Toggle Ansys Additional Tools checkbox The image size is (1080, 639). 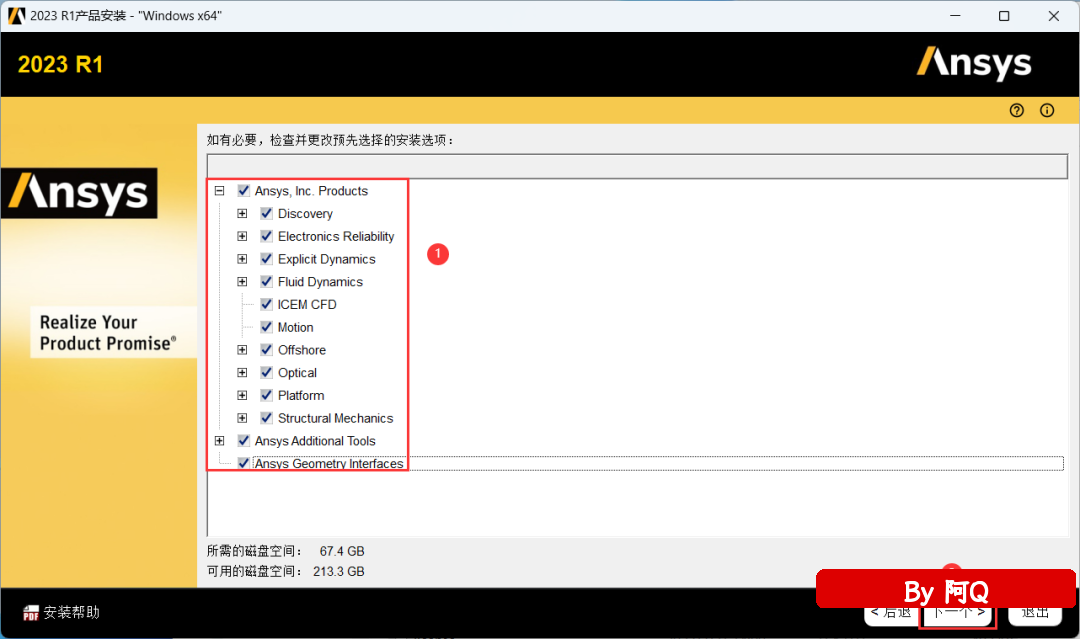click(243, 441)
